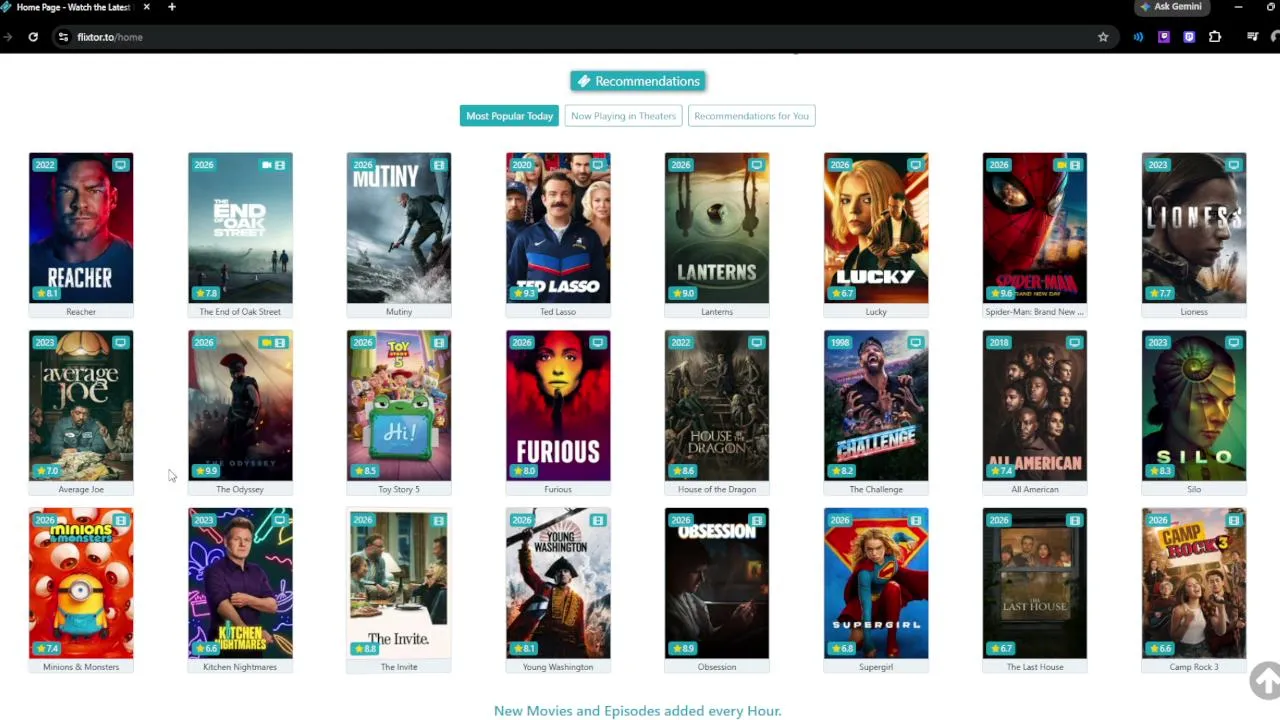Screen dimensions: 1280x720
Task: Click film-strip icon on Young Washington poster
Action: point(597,520)
